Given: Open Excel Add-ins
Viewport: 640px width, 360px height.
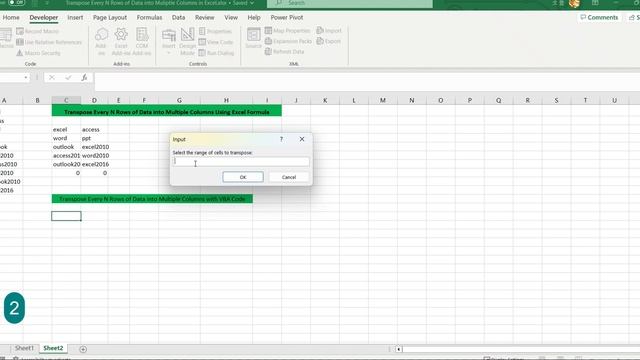Looking at the screenshot, I should (x=121, y=42).
